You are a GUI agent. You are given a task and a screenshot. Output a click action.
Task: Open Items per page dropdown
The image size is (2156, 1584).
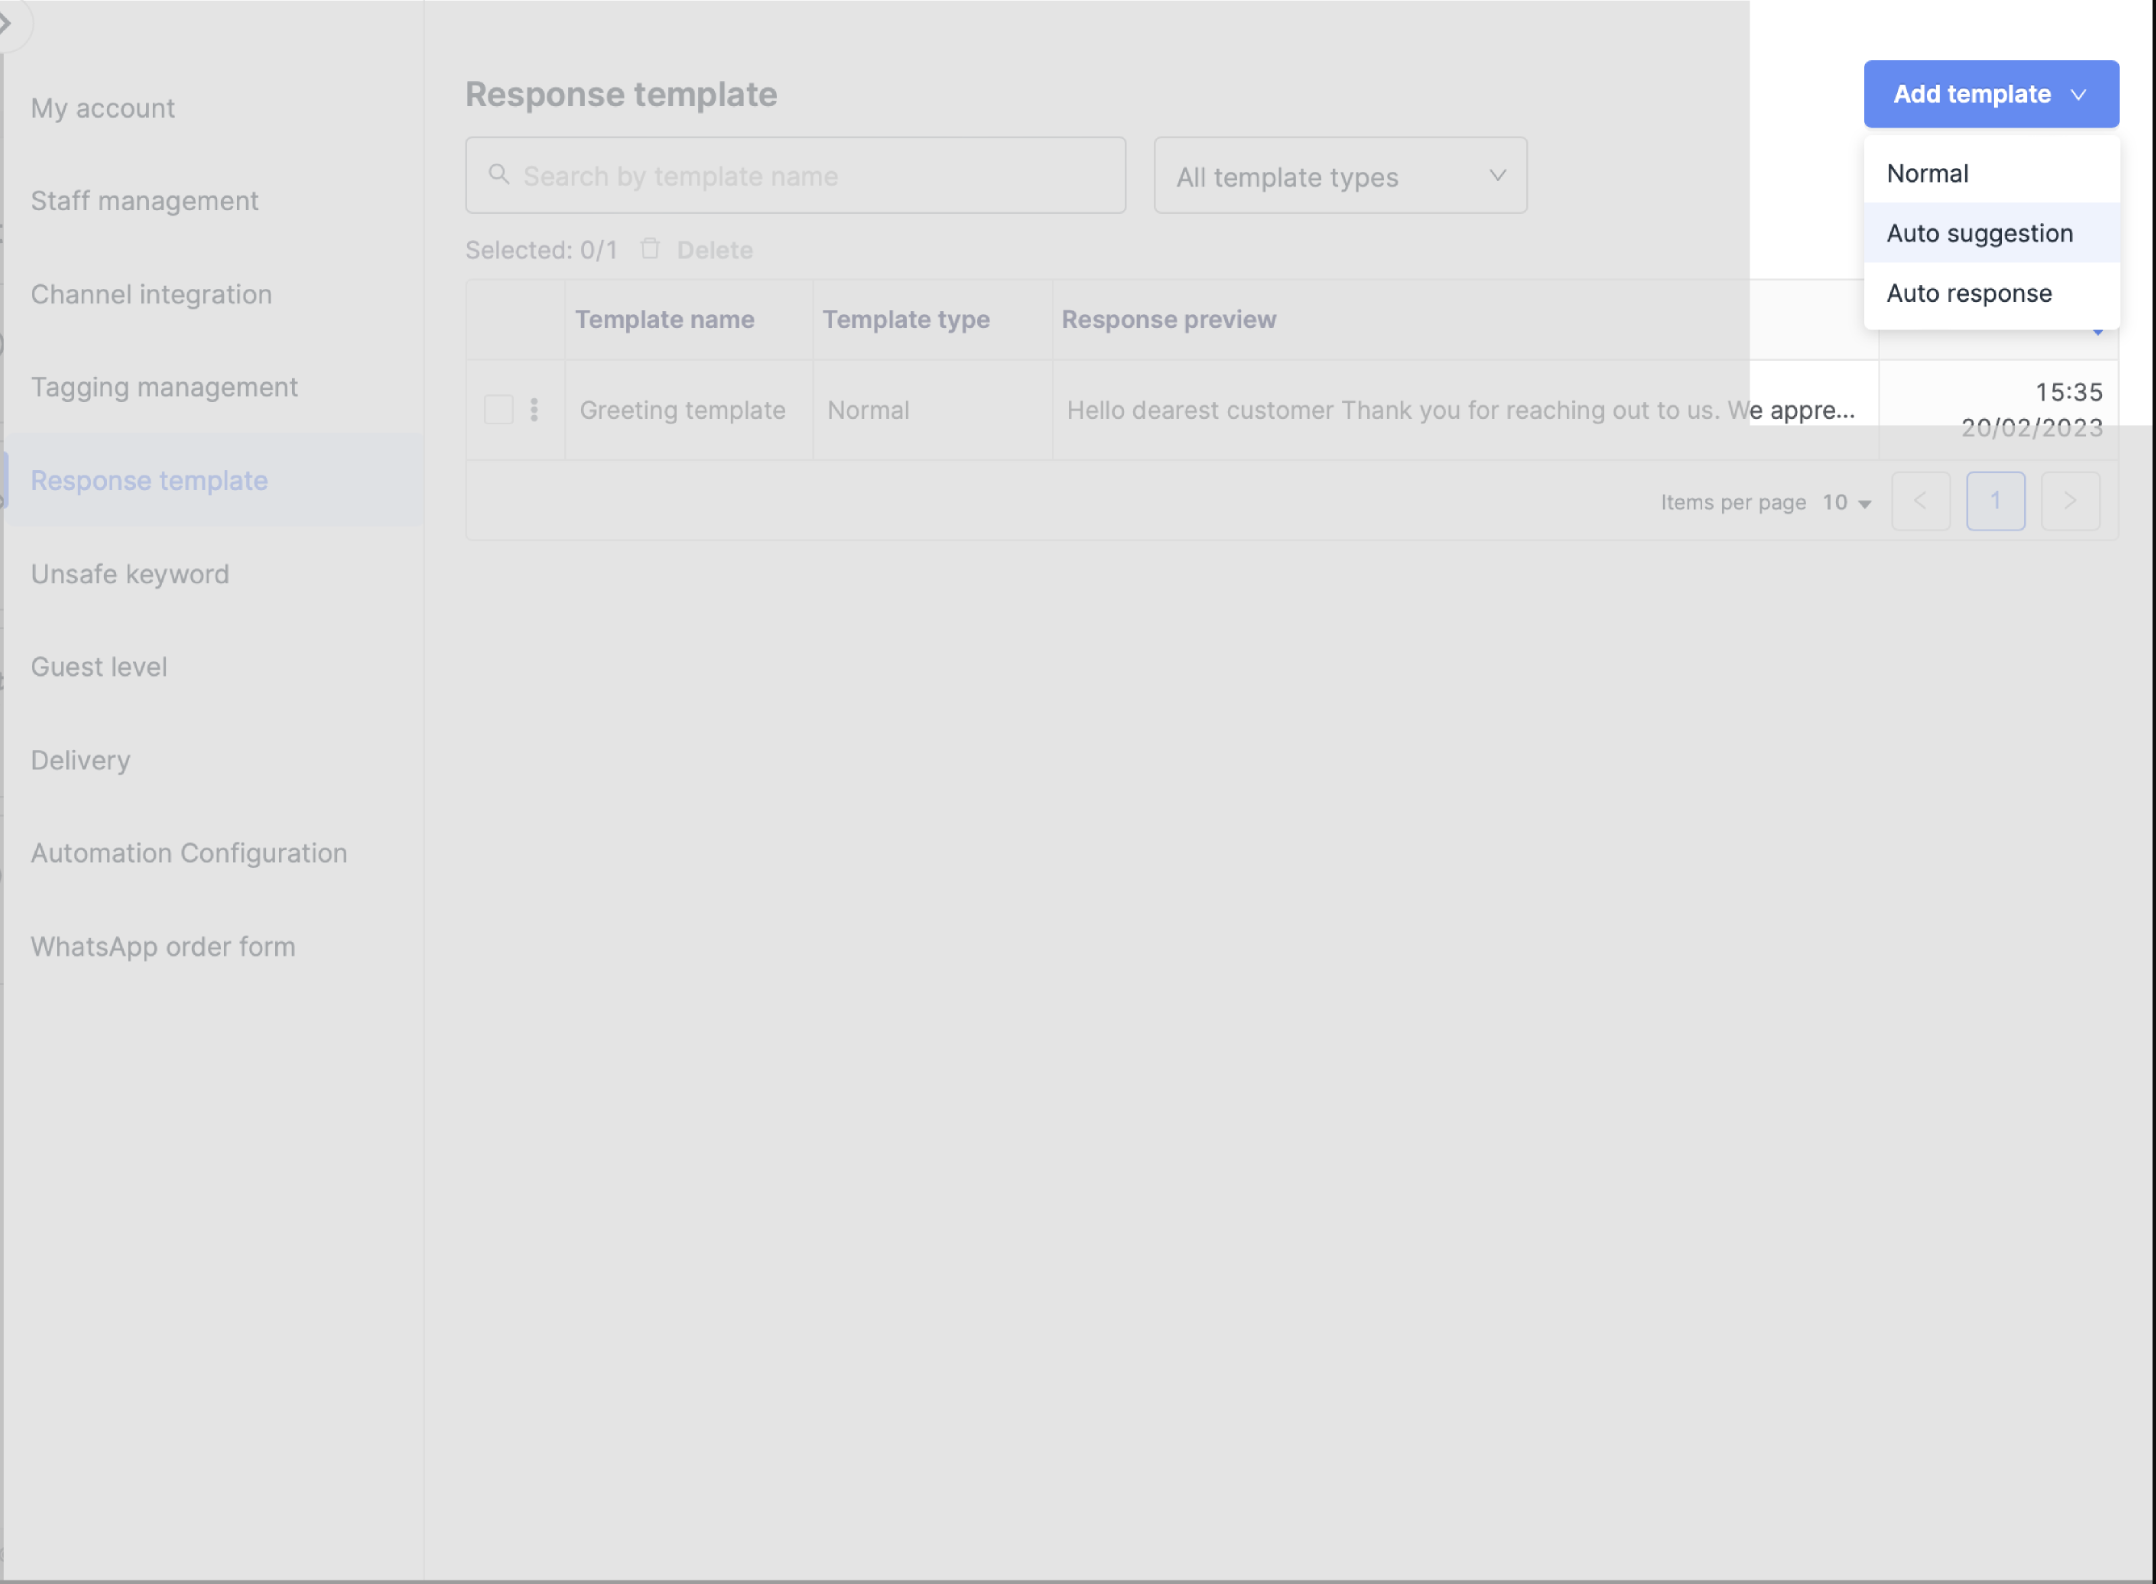1846,503
